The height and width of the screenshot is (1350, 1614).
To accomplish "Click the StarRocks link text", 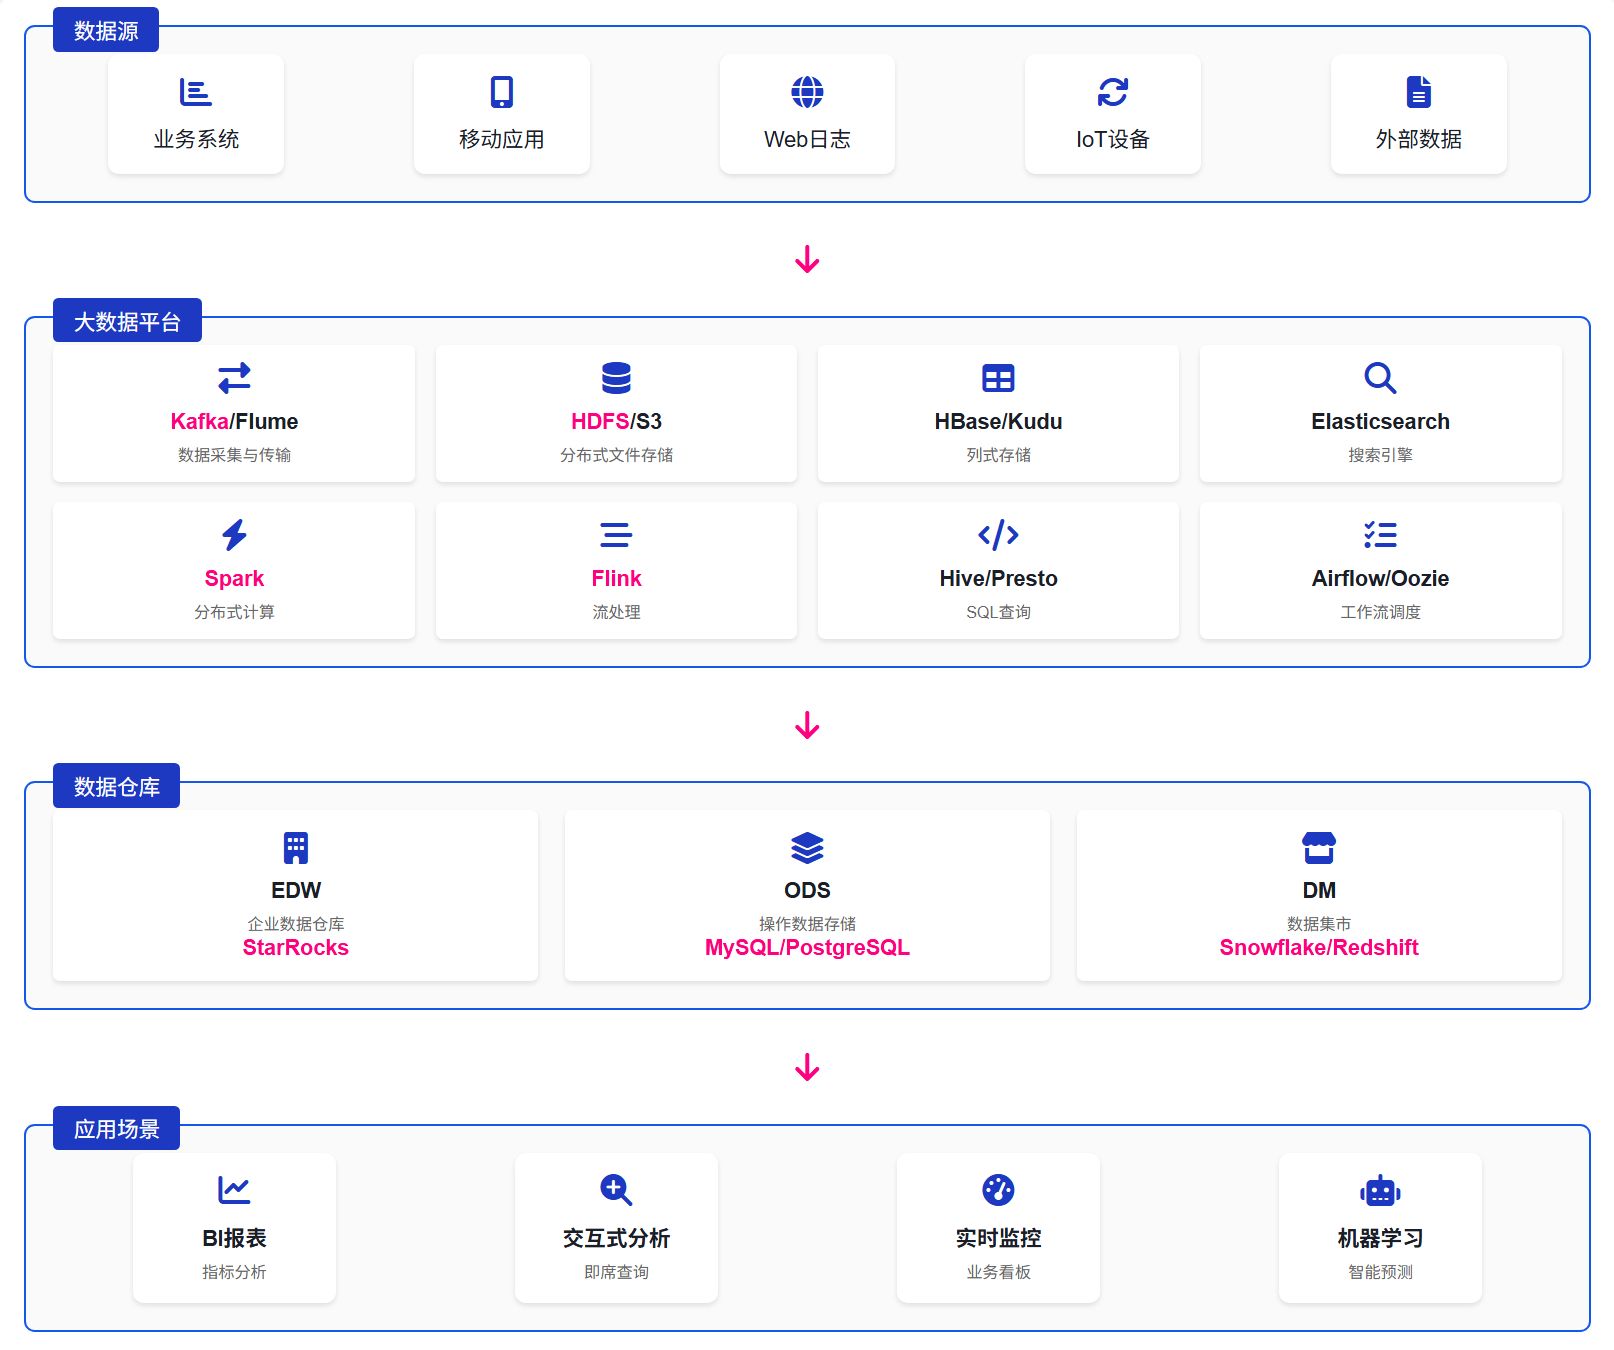I will [x=296, y=948].
